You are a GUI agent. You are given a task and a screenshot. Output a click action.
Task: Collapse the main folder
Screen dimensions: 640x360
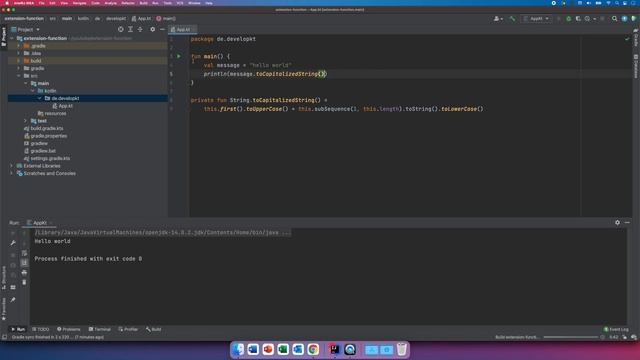26,83
